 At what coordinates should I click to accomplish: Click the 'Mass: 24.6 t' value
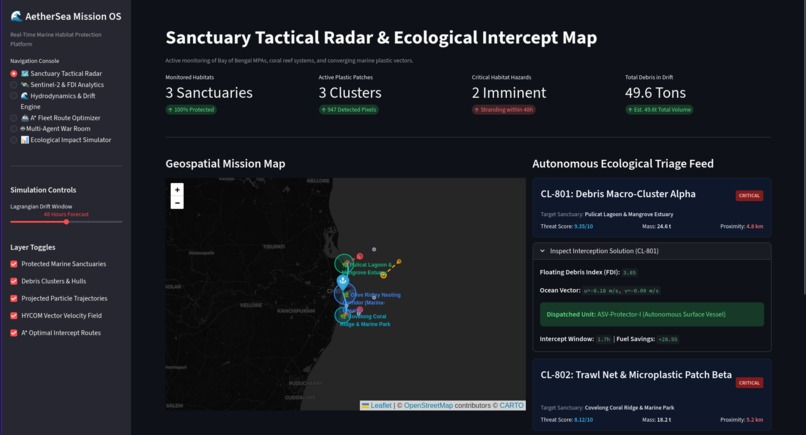[656, 226]
